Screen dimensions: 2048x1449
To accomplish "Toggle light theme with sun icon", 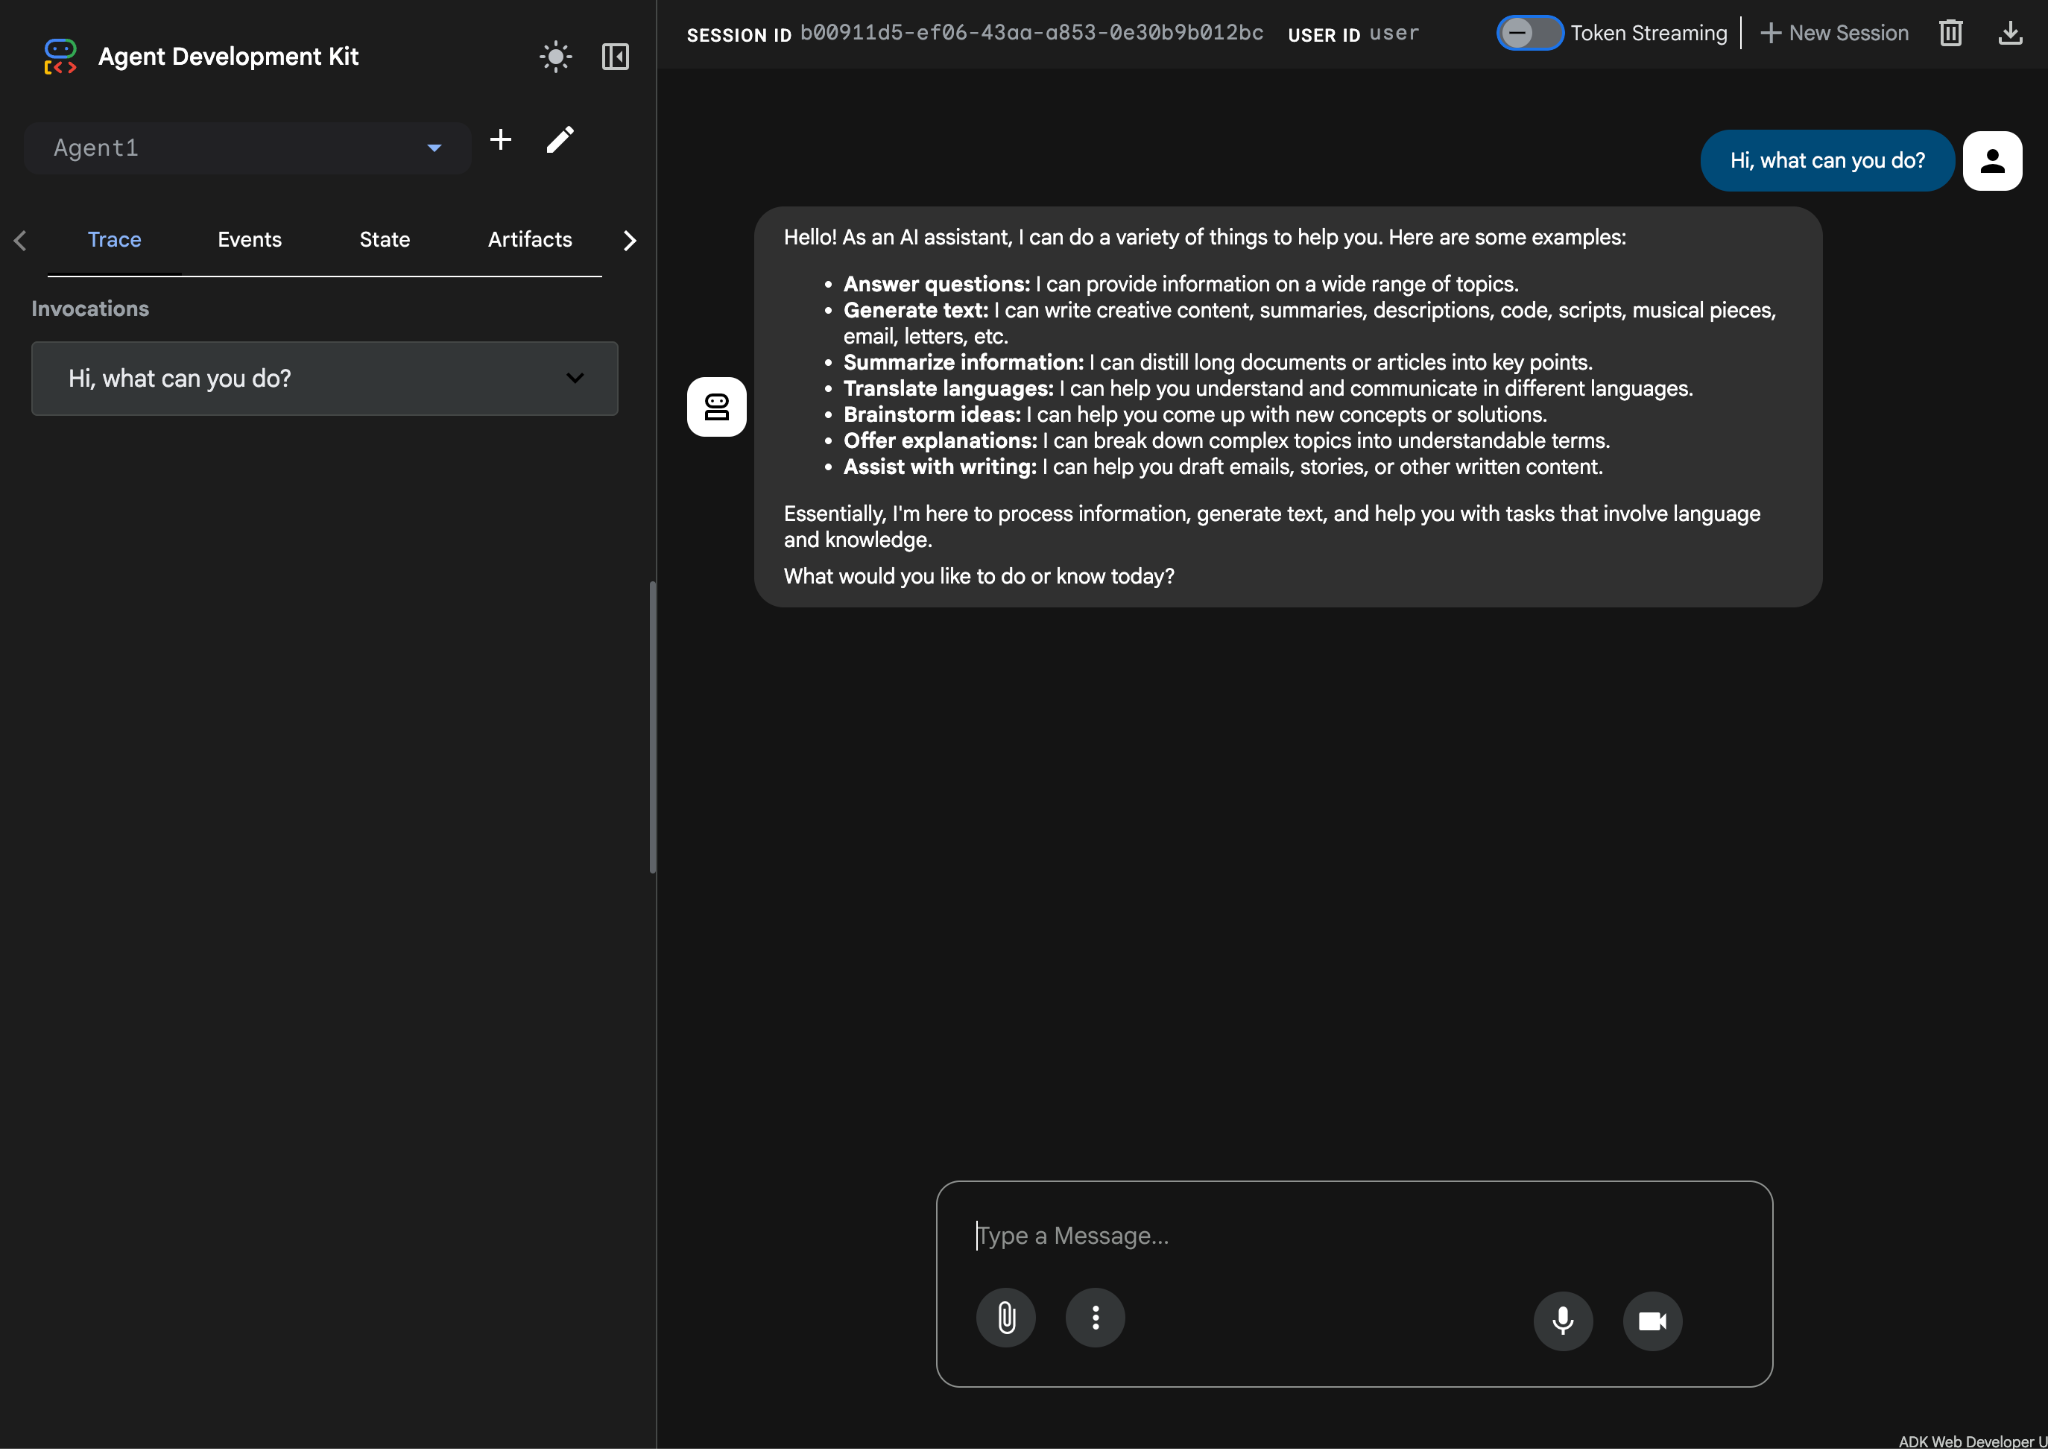I will coord(555,56).
